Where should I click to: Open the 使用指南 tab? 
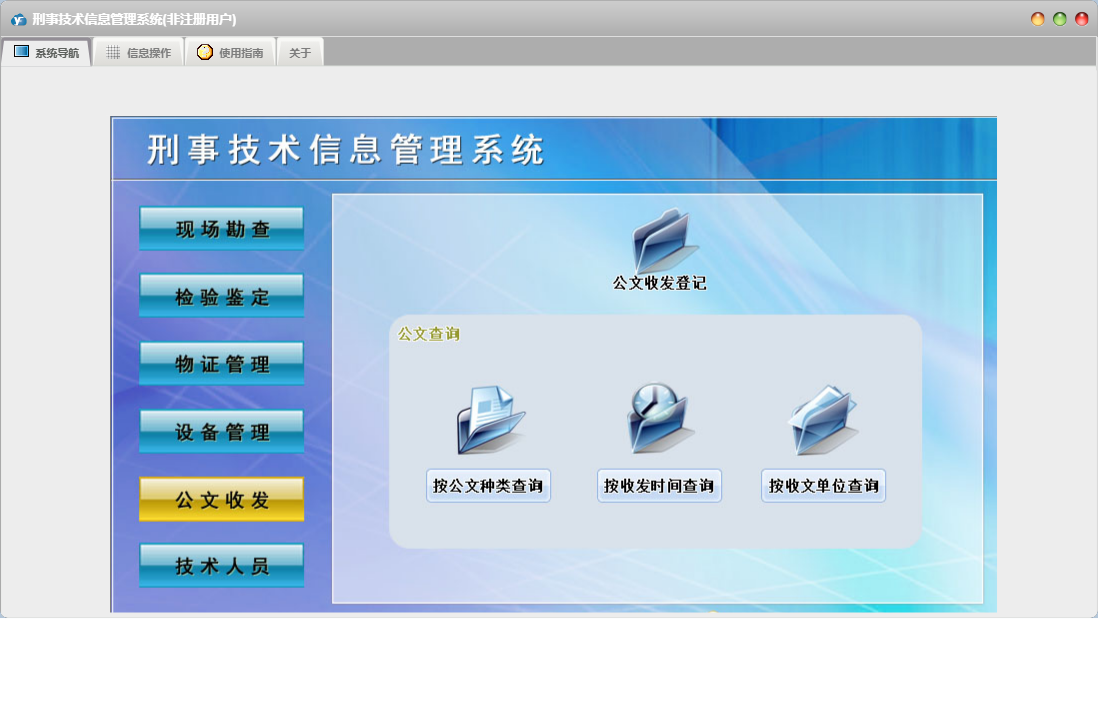coord(230,53)
